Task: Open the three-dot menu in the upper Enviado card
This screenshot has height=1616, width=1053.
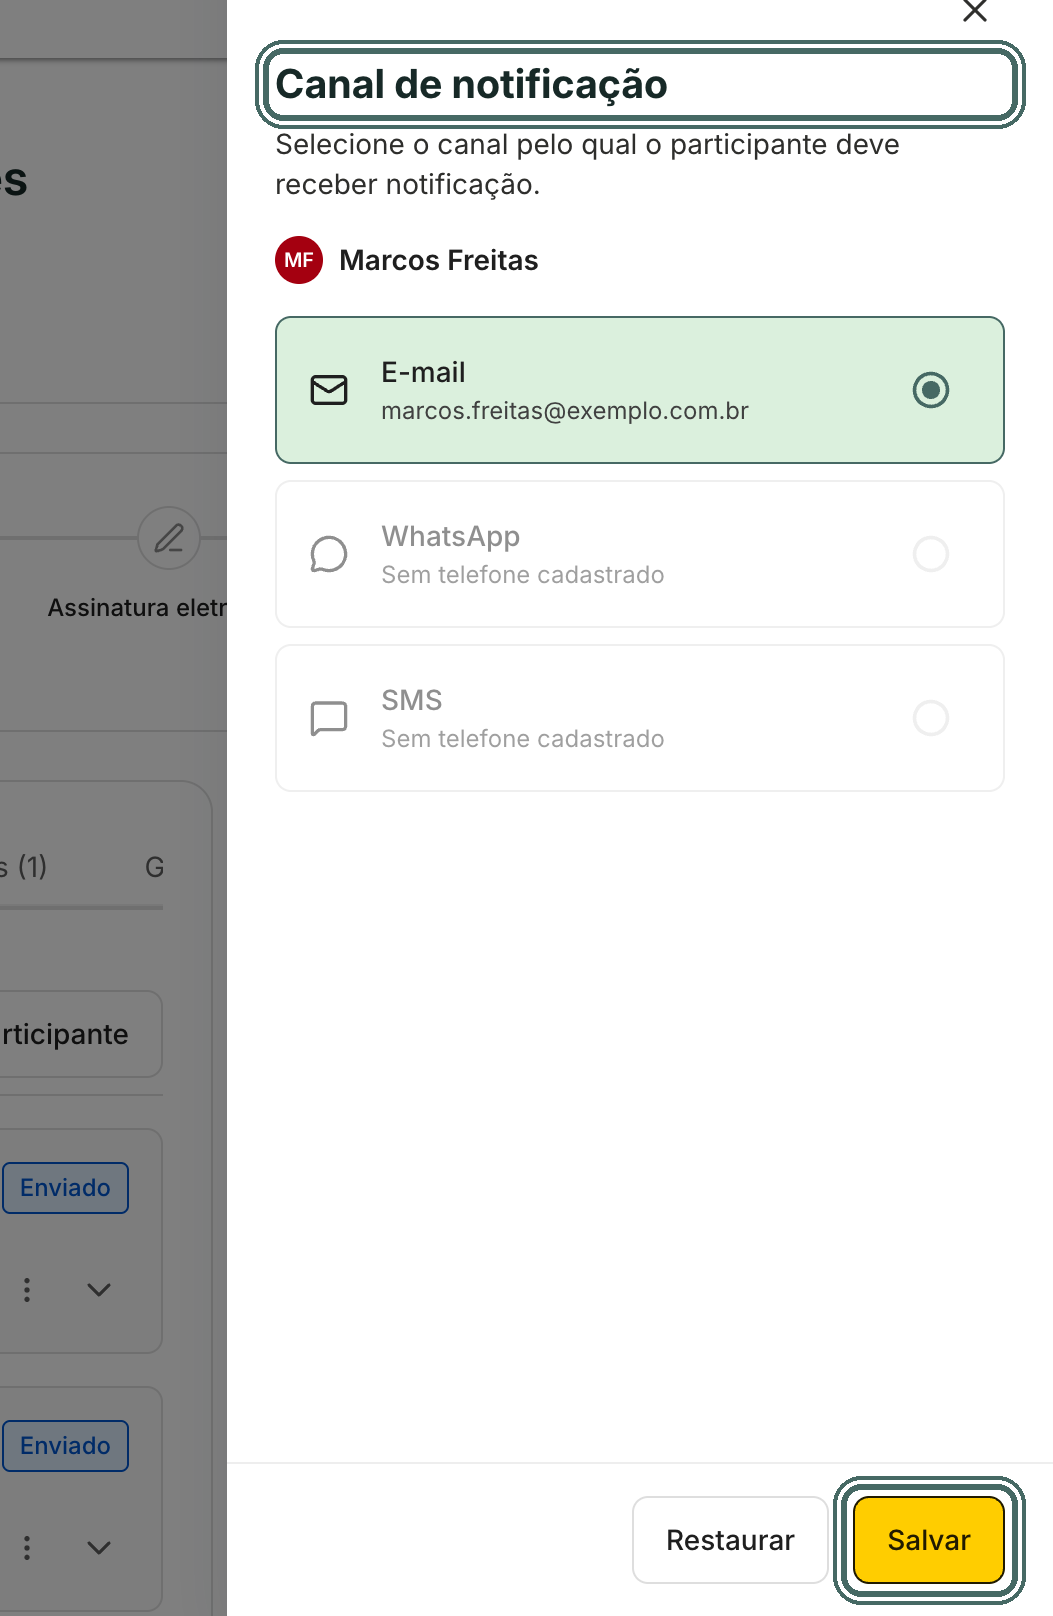Action: 27,1290
